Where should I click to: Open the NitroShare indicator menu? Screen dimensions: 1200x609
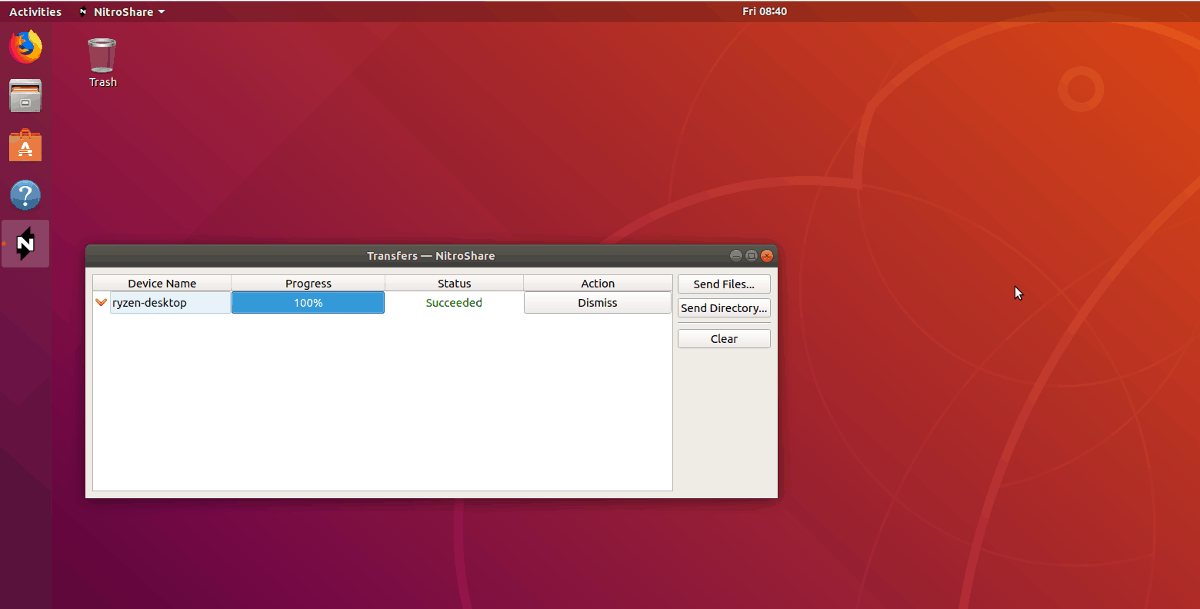point(120,11)
